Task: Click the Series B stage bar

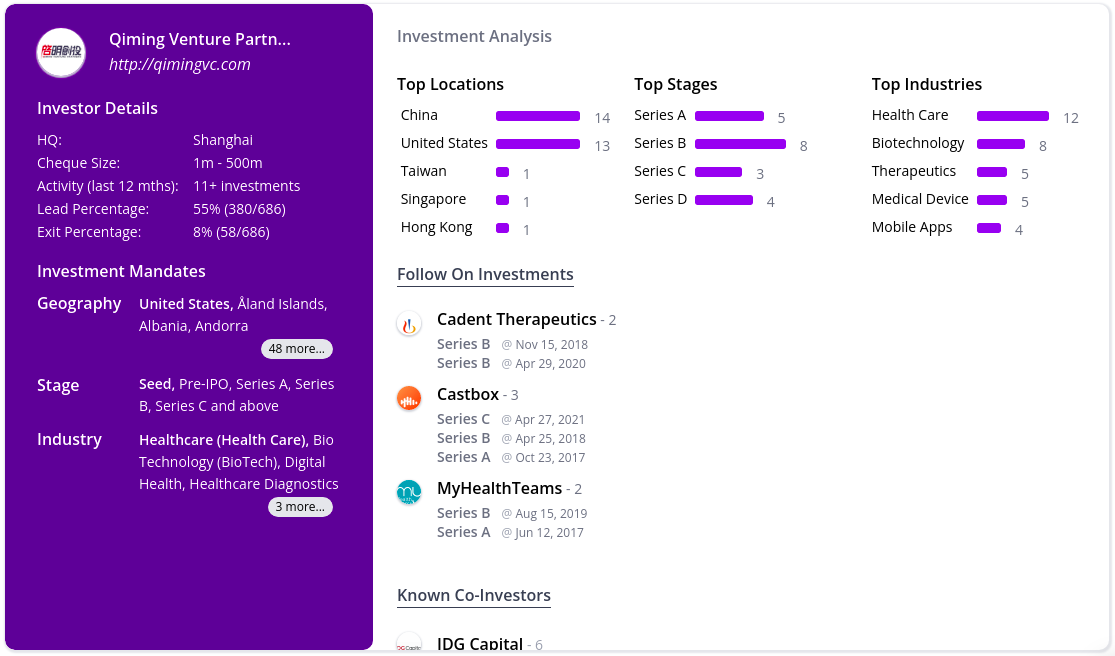Action: (740, 144)
